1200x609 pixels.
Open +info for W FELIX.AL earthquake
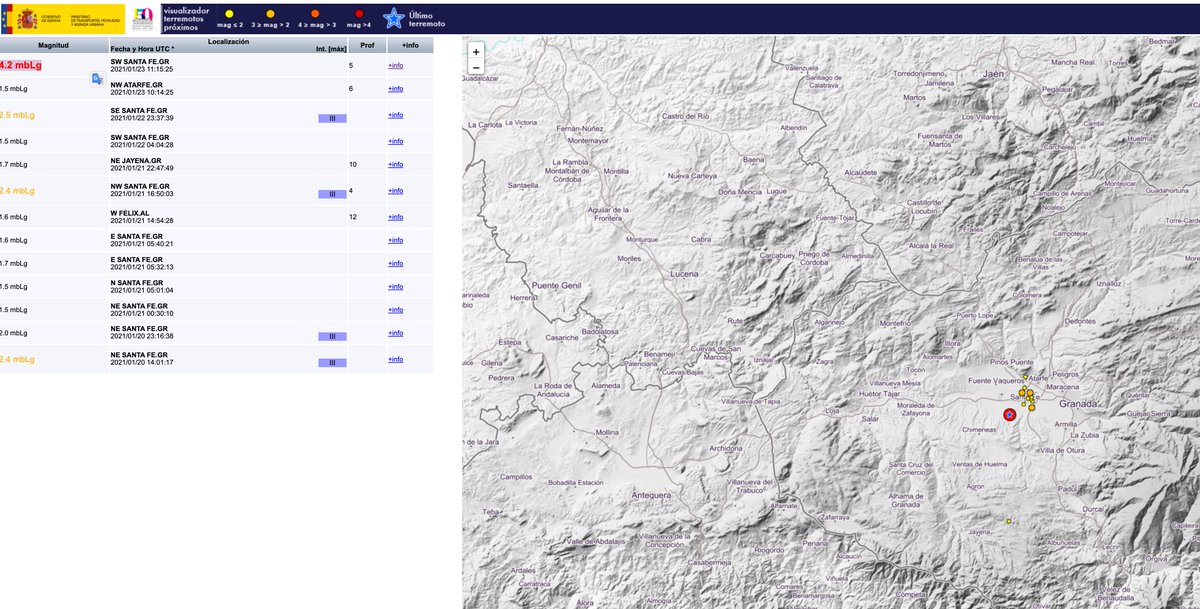pyautogui.click(x=396, y=217)
